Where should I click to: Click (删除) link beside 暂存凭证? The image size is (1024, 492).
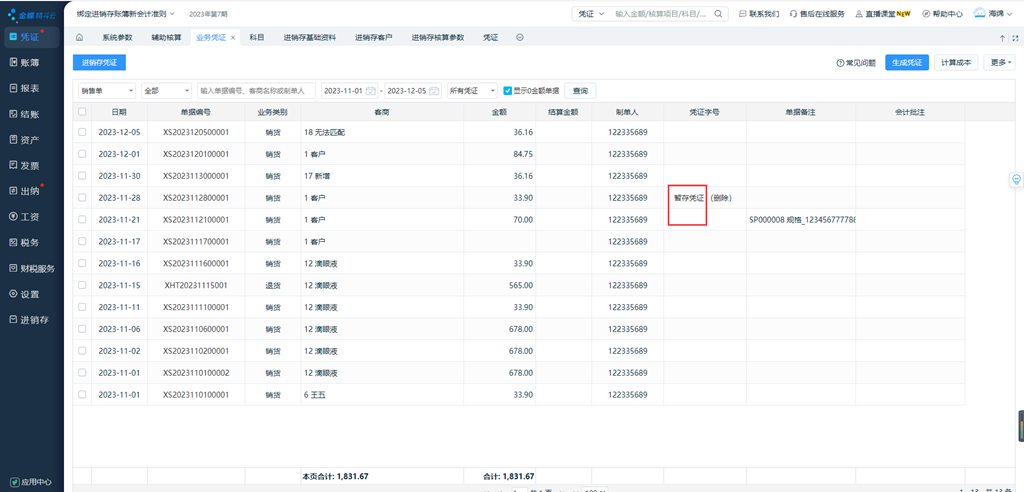click(720, 198)
